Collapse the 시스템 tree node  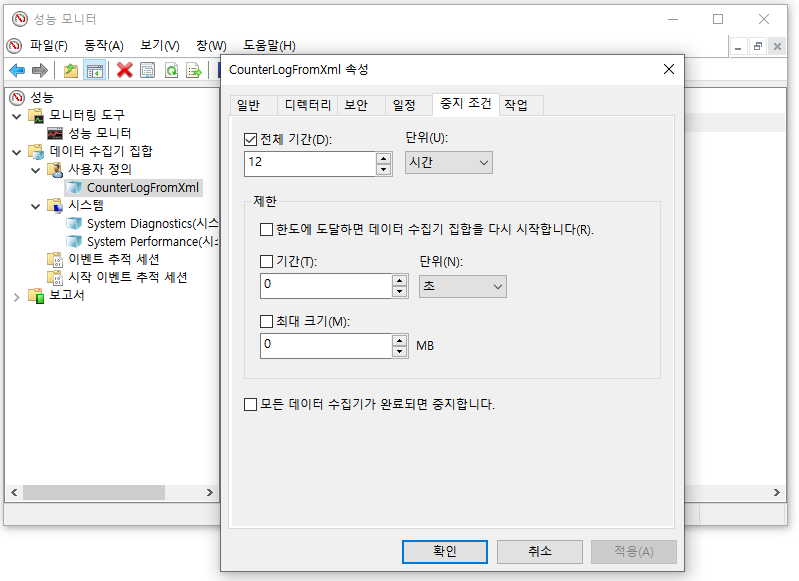(36, 206)
